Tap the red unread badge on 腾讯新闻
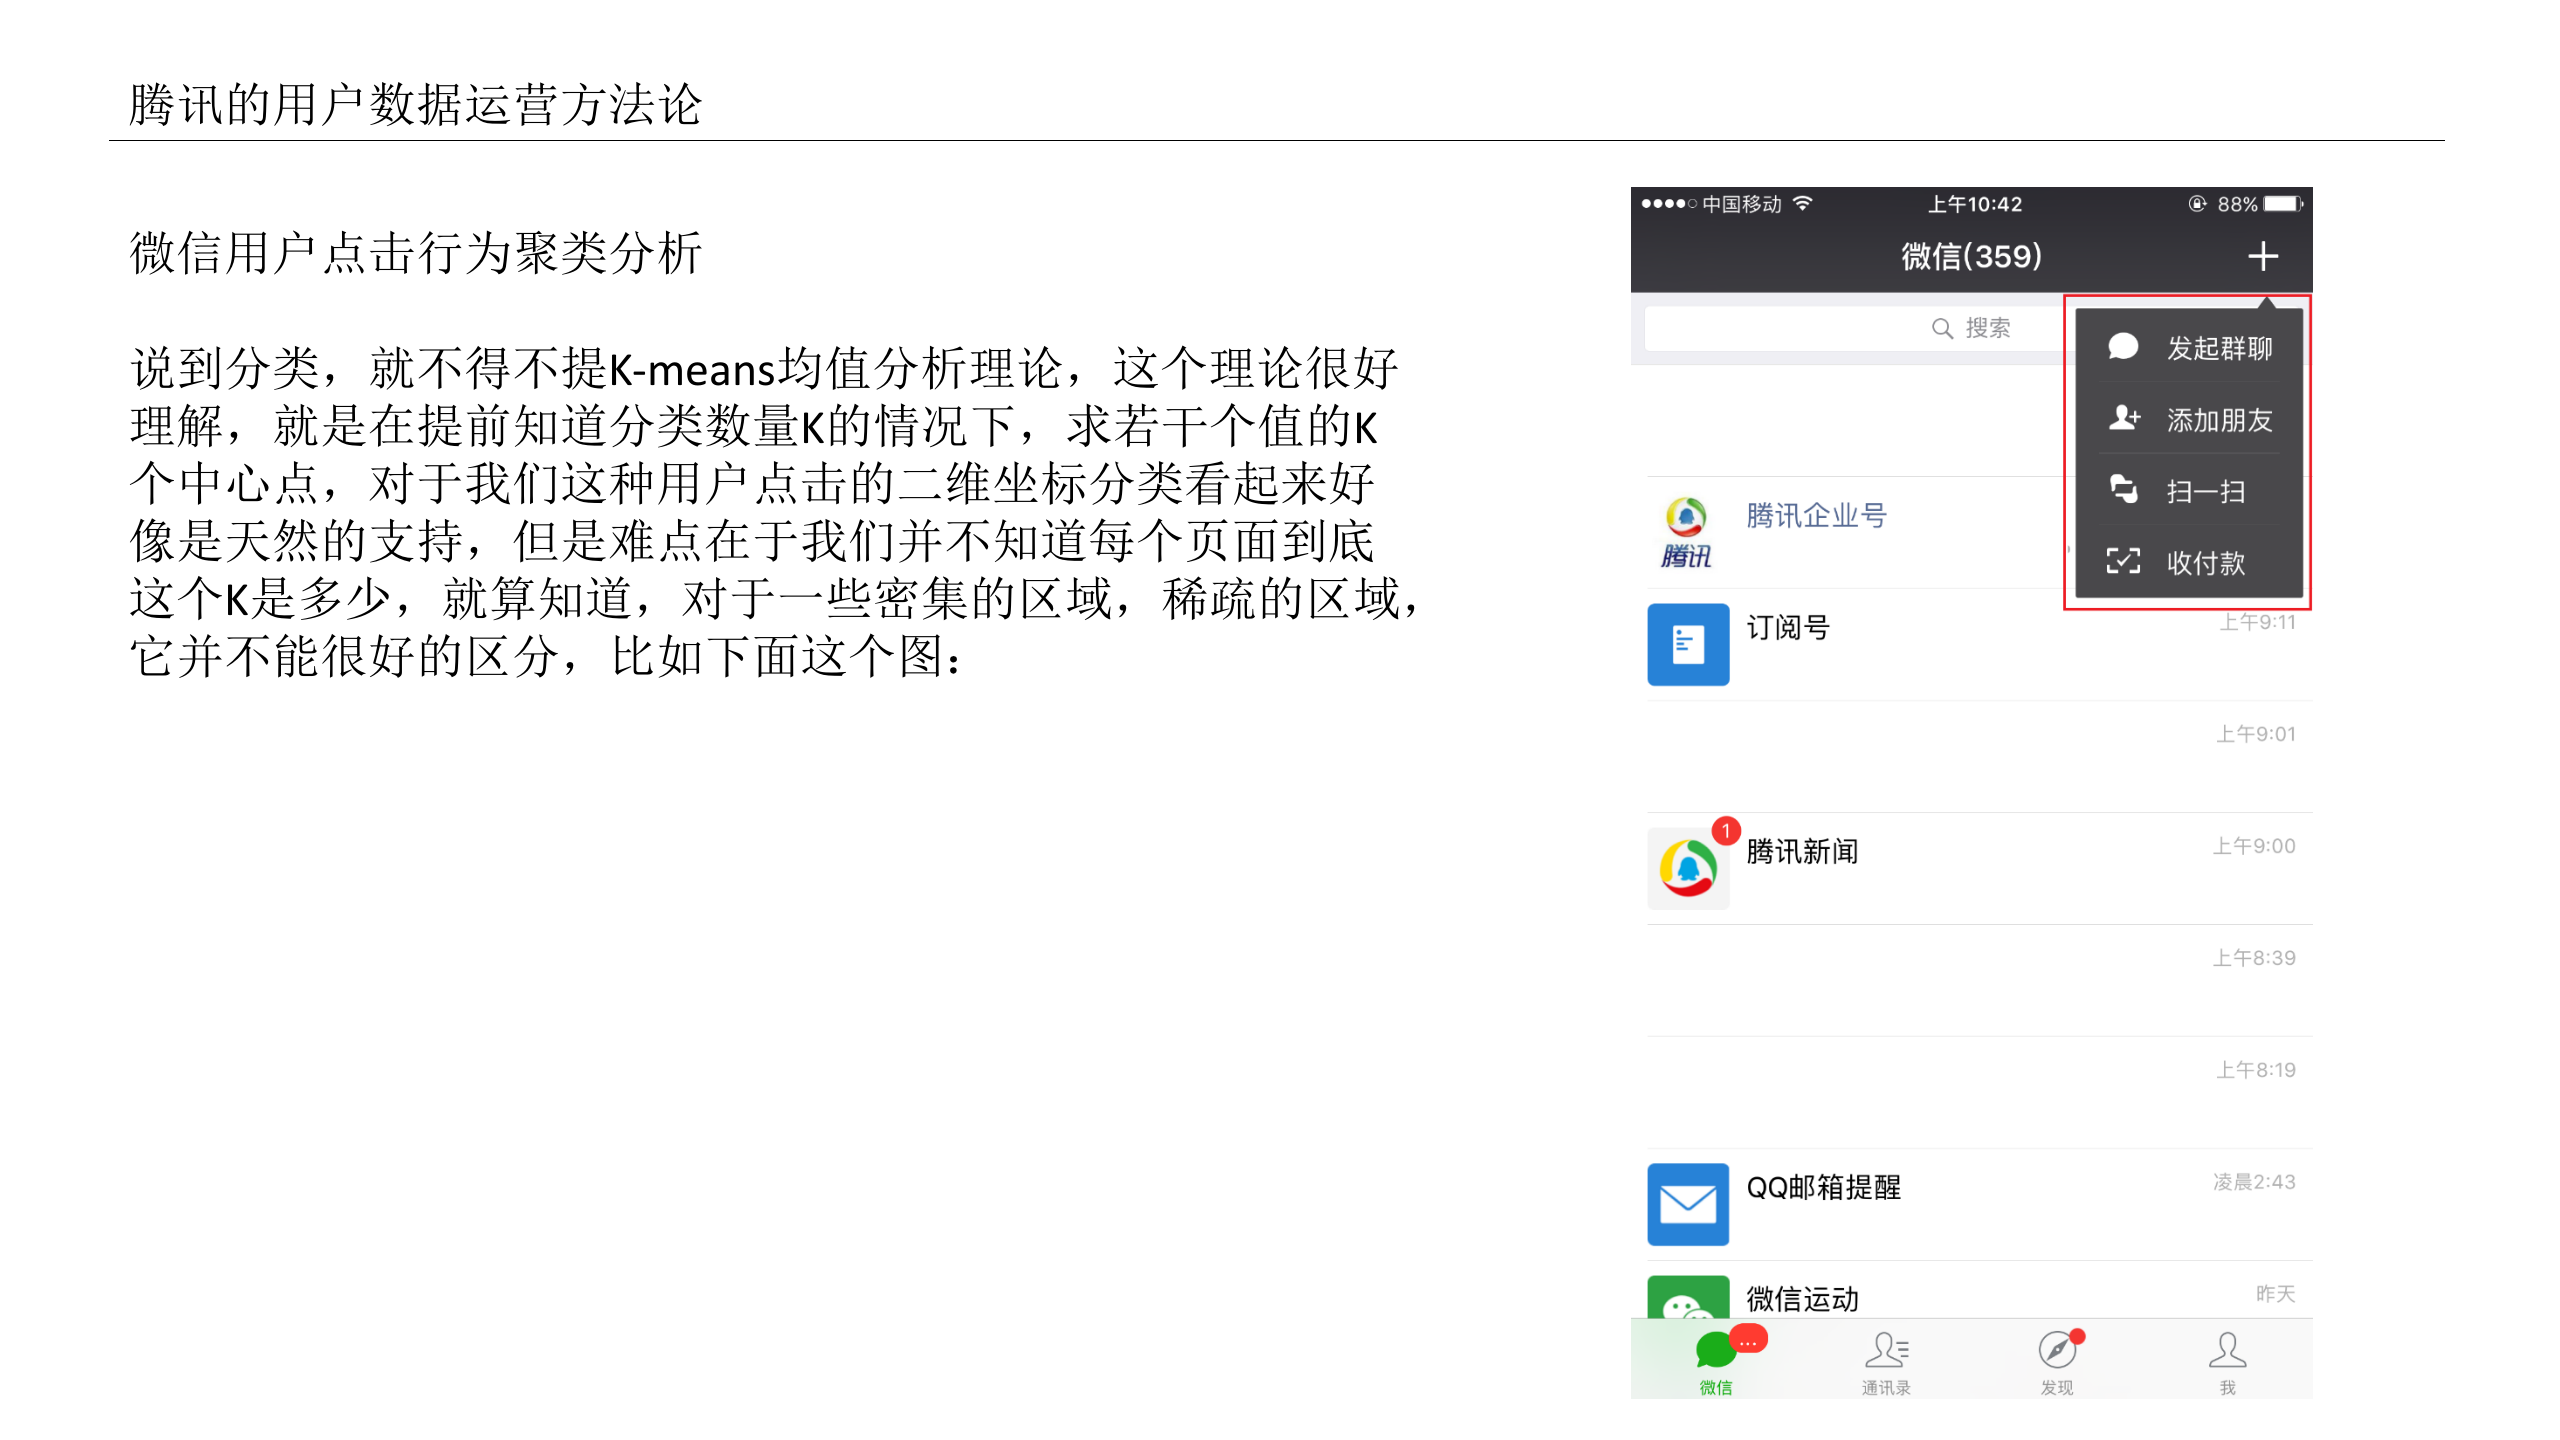The height and width of the screenshot is (1440, 2560). tap(1724, 829)
